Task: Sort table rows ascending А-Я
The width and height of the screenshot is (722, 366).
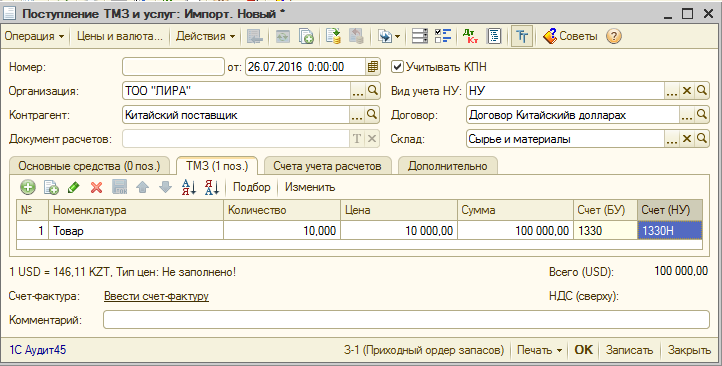Action: (189, 187)
